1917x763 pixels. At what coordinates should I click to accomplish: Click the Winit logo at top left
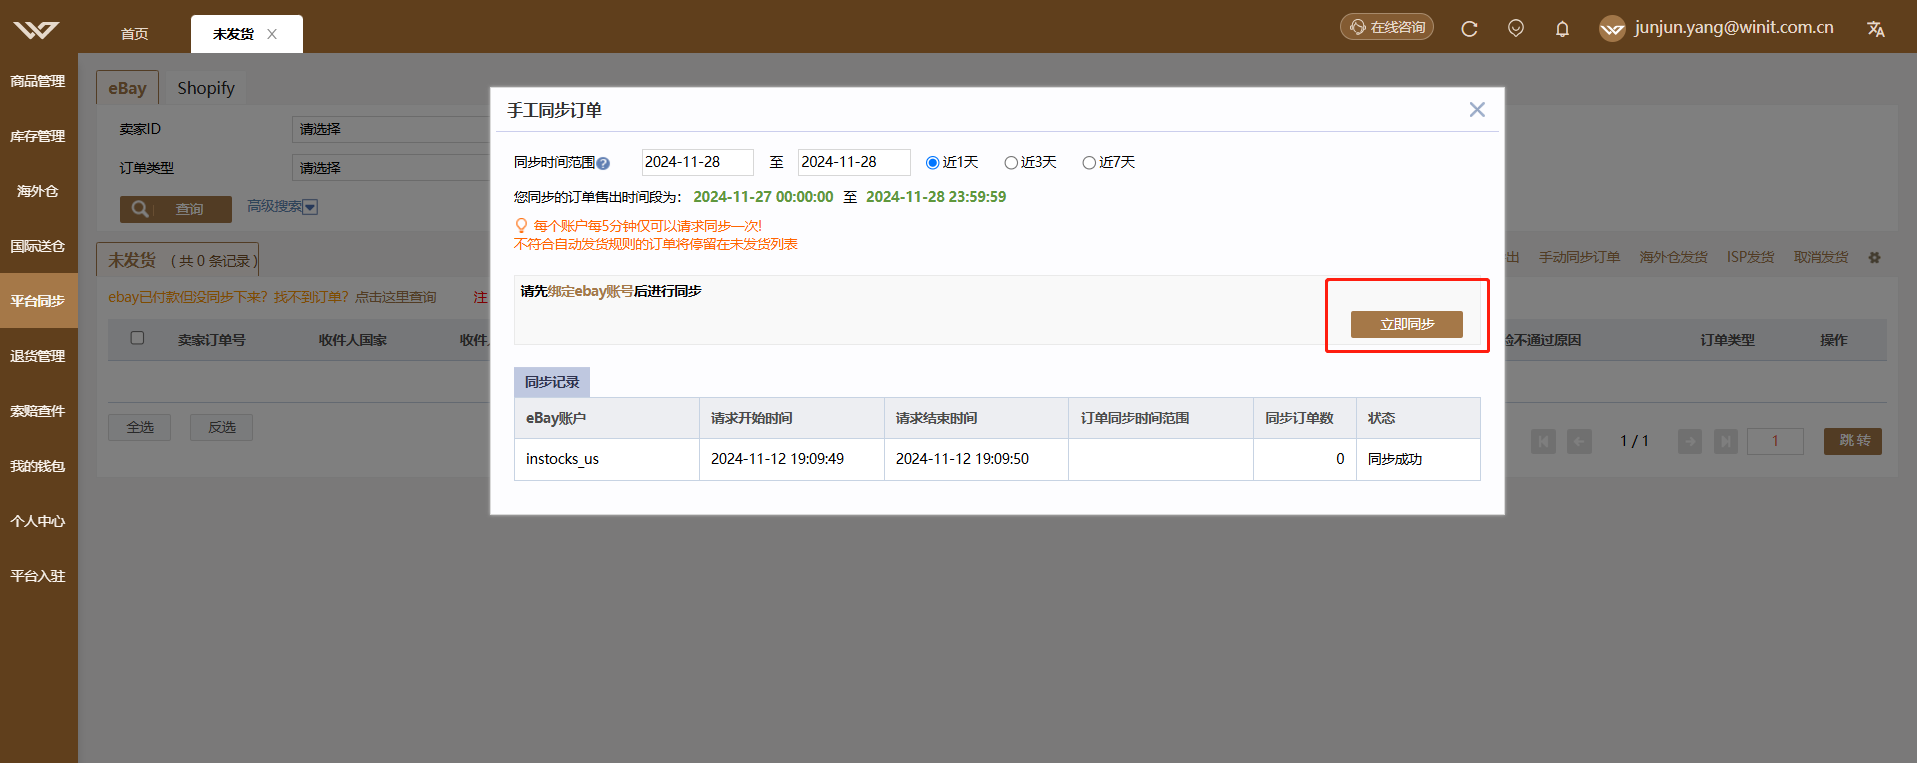(x=36, y=30)
